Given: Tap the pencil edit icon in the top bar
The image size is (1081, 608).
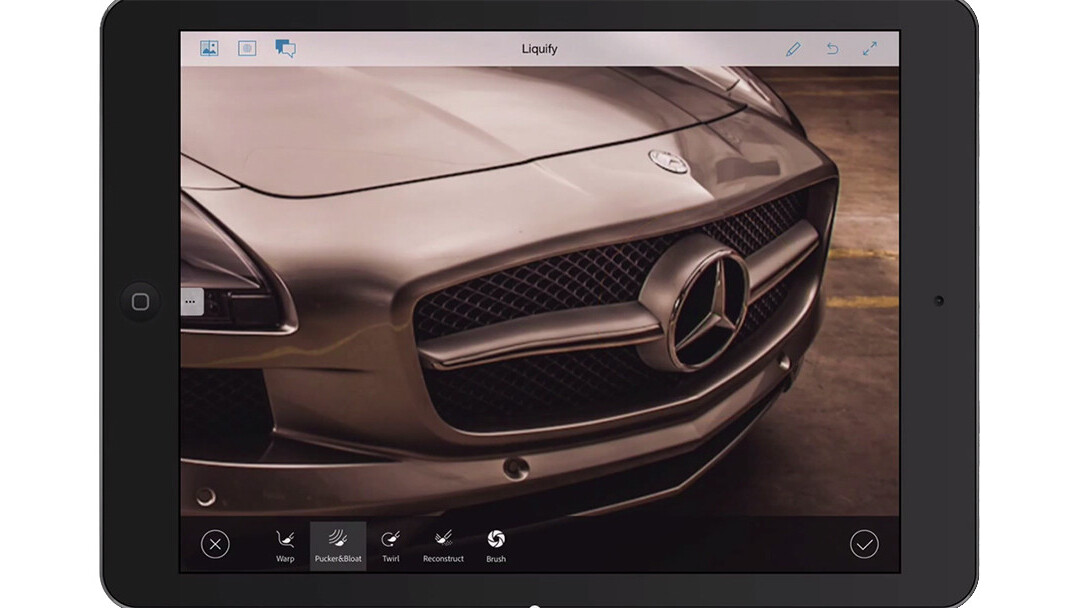Looking at the screenshot, I should point(793,49).
